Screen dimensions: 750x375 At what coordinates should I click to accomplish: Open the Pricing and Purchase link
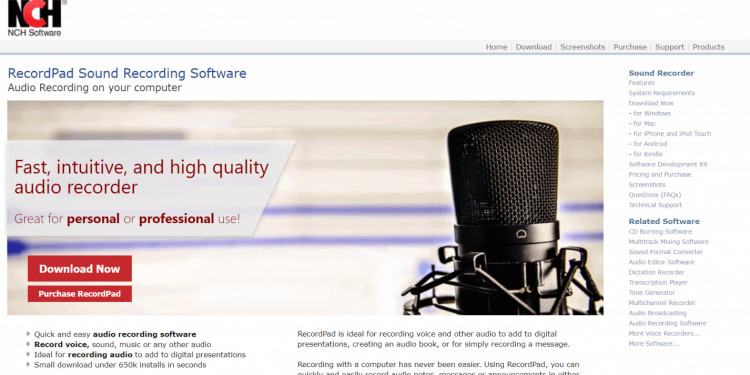click(x=660, y=174)
